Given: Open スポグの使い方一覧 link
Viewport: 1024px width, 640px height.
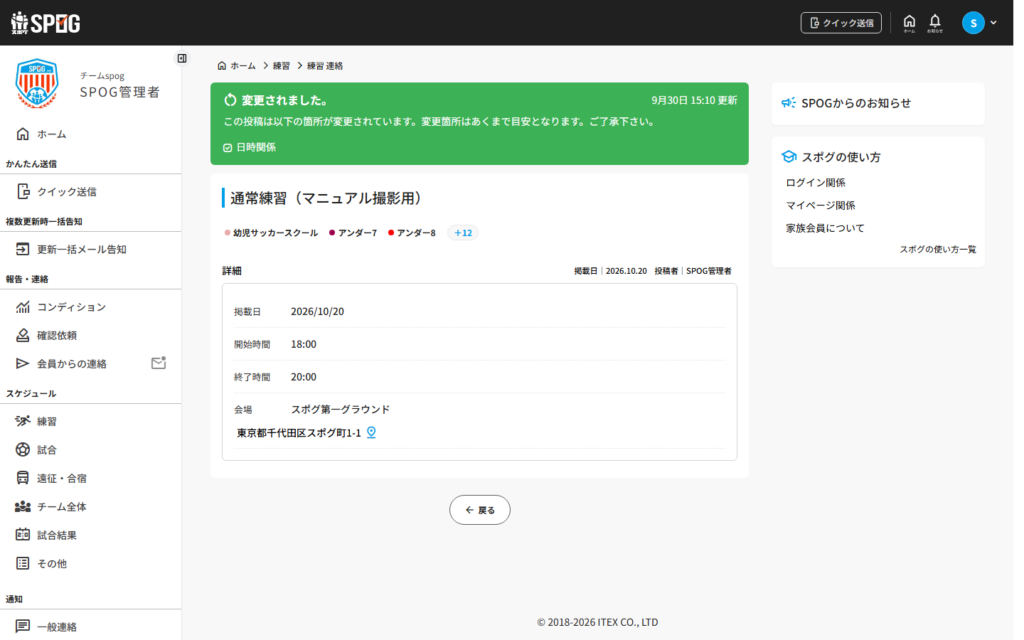Looking at the screenshot, I should pyautogui.click(x=938, y=249).
